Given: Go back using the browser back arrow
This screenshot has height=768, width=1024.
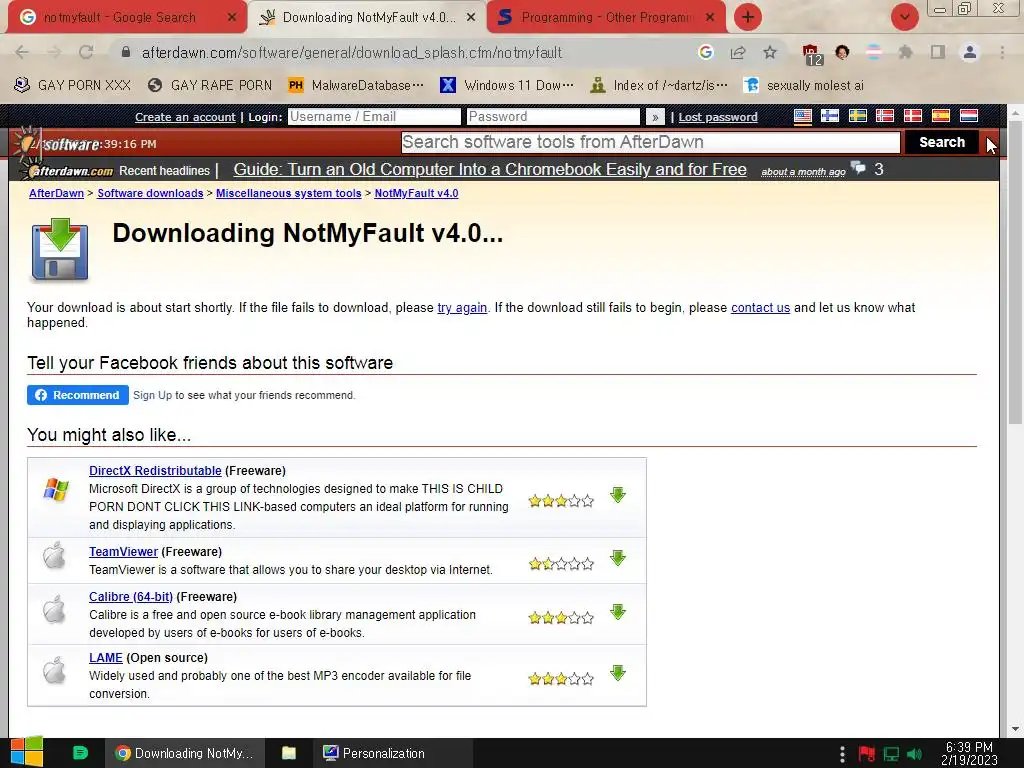Looking at the screenshot, I should [22, 52].
